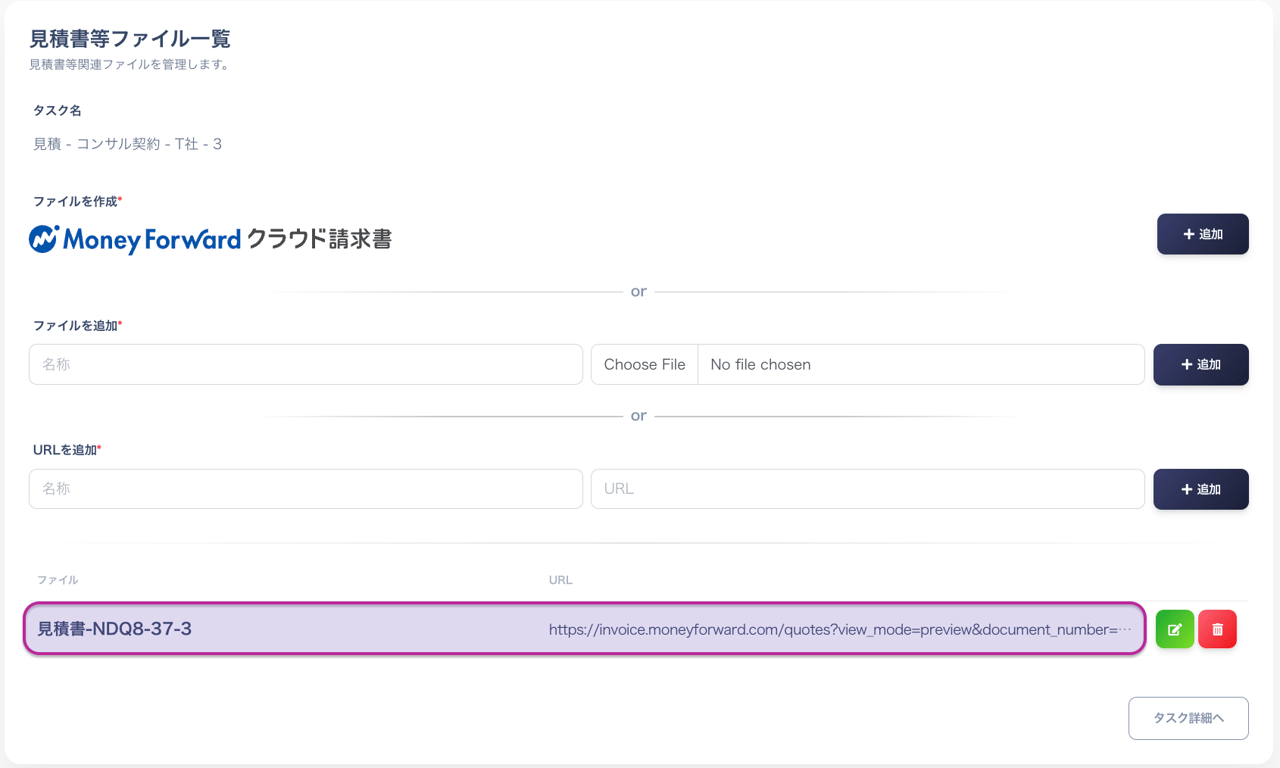Image resolution: width=1280 pixels, height=768 pixels.
Task: Click the No file chosen text
Action: 761,365
